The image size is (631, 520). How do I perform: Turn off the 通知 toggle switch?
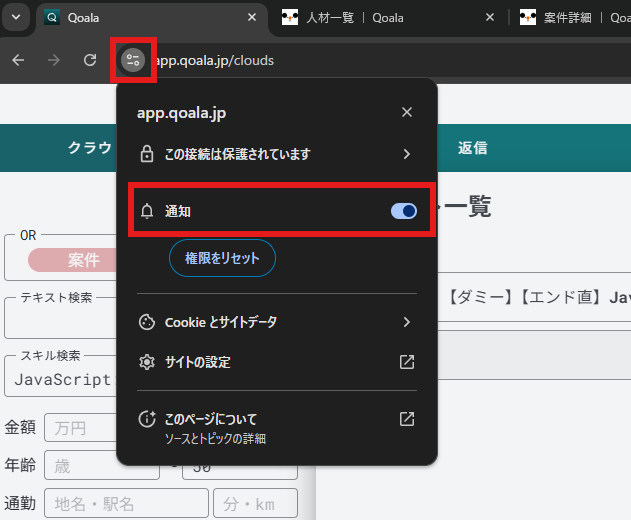[403, 211]
